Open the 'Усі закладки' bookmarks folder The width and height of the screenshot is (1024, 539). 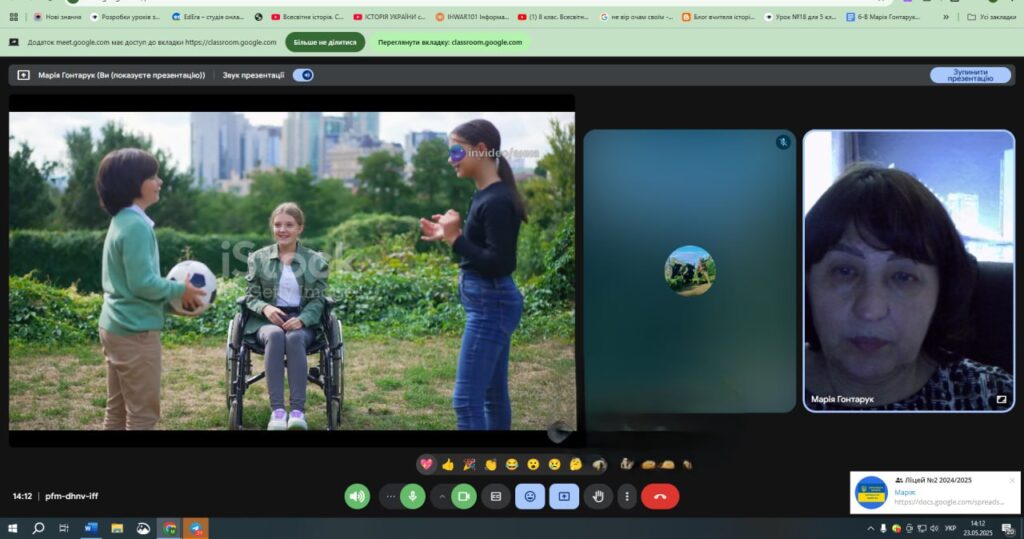coord(991,17)
